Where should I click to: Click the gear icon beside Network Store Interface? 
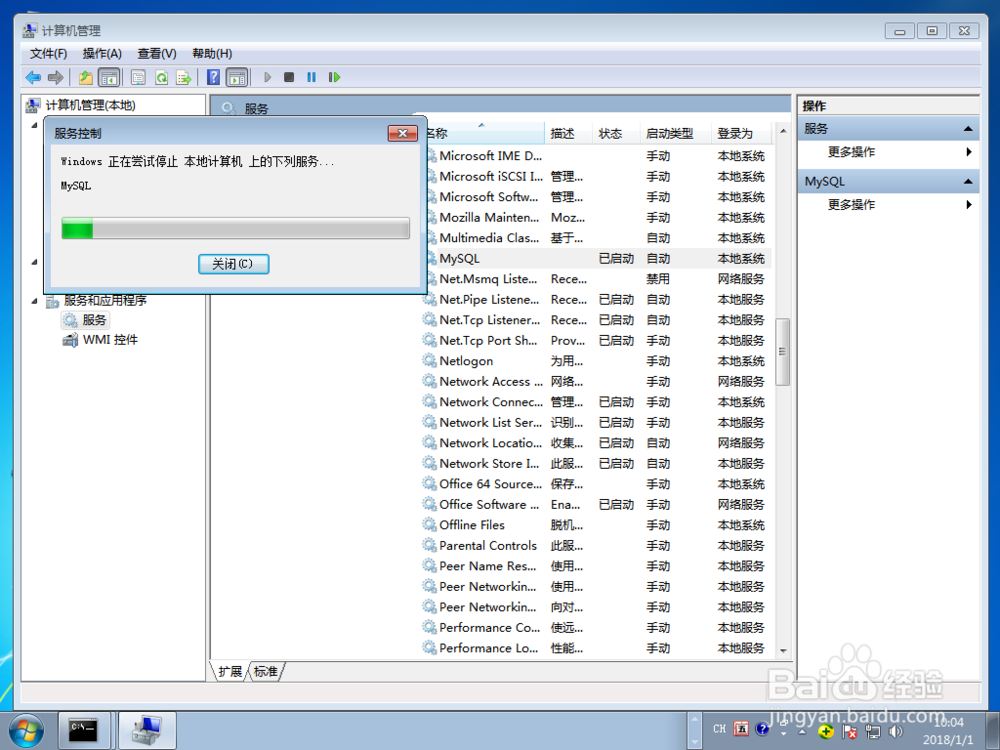click(x=430, y=463)
